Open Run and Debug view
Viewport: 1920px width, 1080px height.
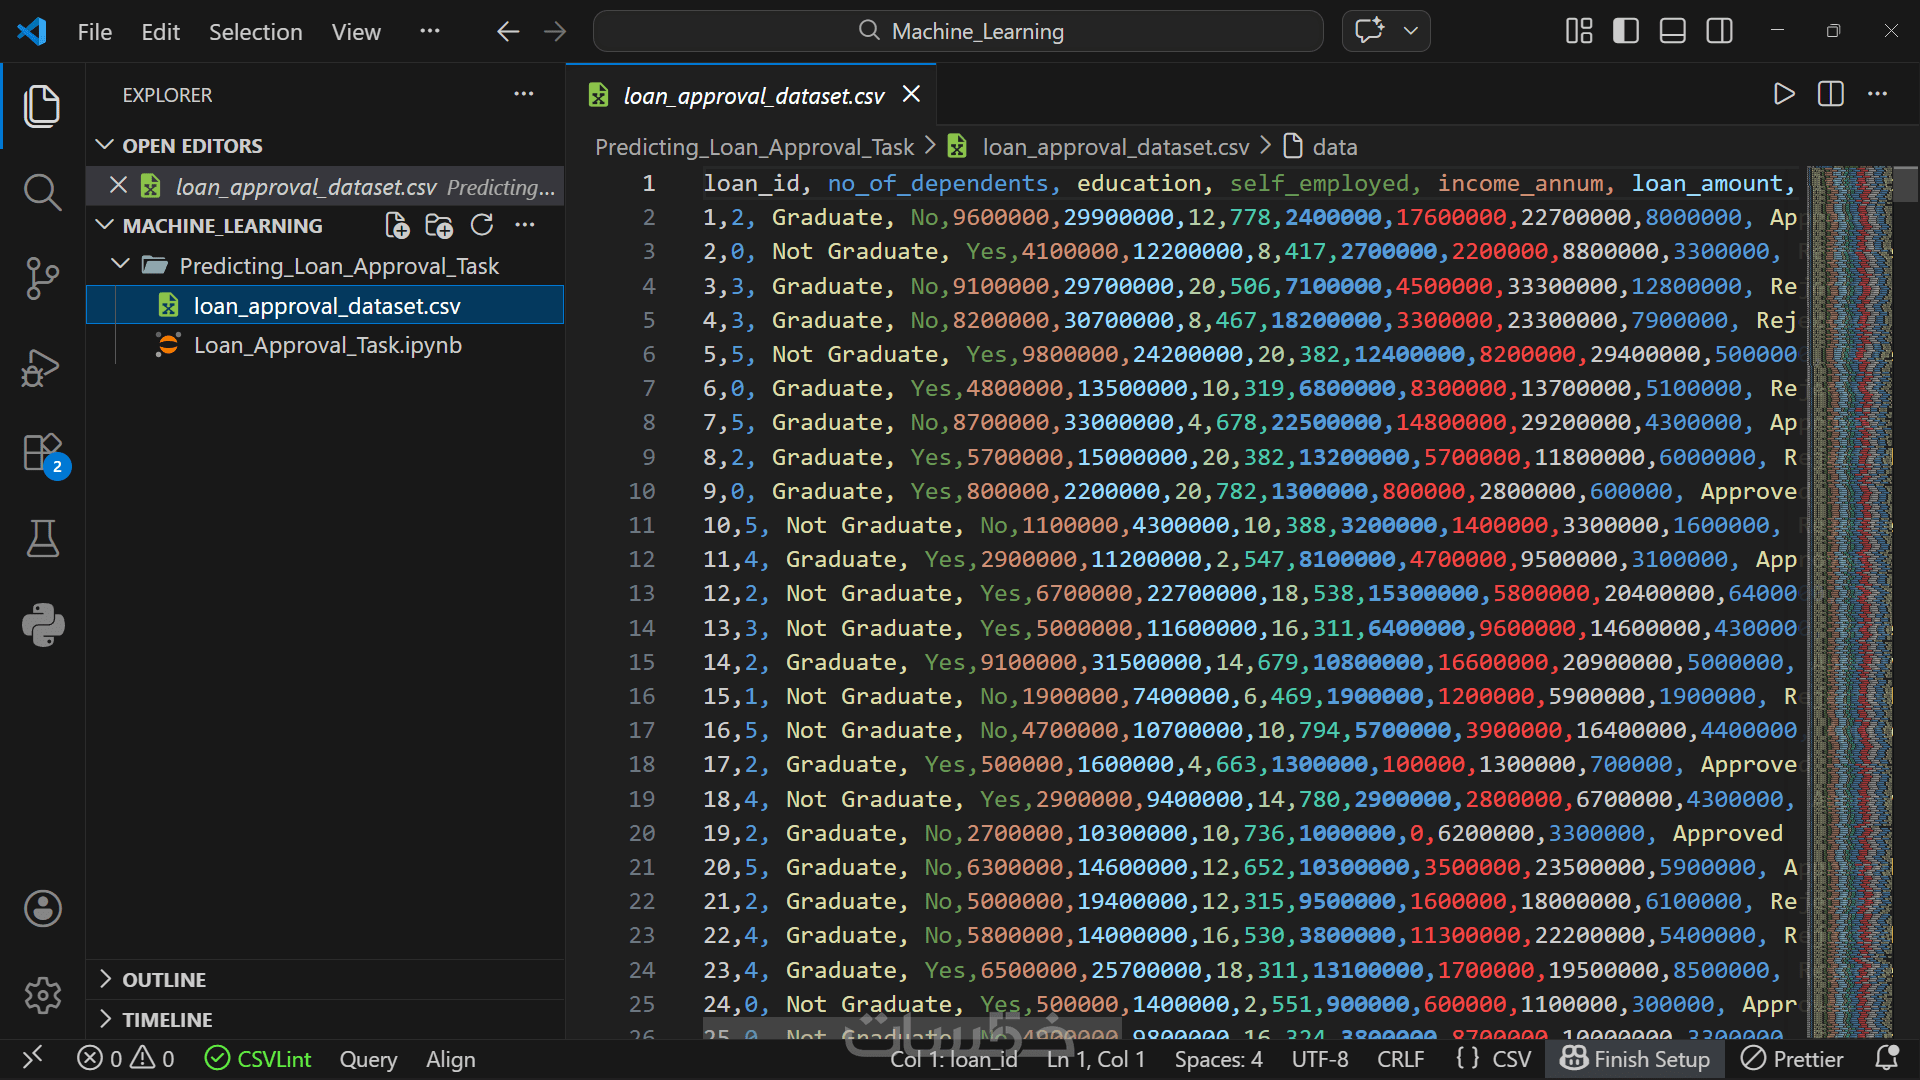coord(42,367)
